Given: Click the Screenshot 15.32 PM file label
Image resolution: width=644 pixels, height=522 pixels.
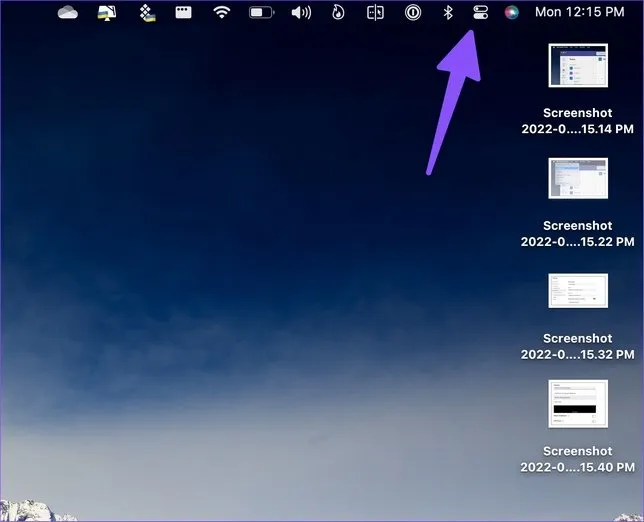Looking at the screenshot, I should 577,346.
